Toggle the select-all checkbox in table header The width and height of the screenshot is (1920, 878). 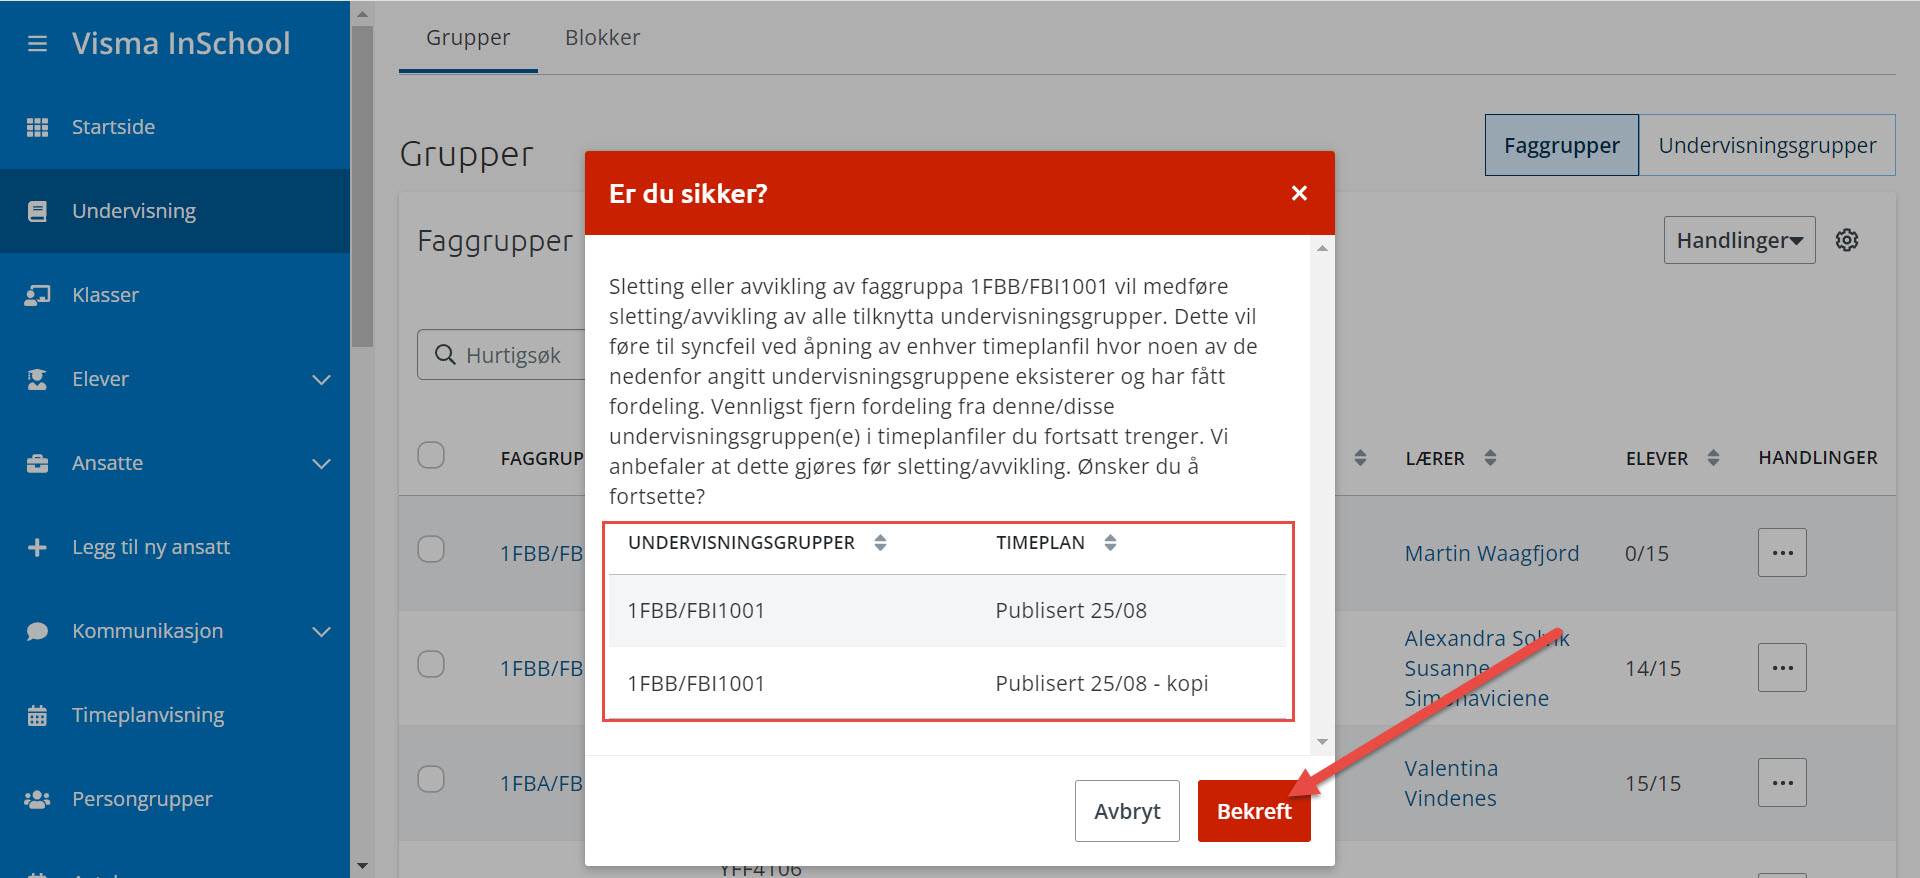click(431, 455)
